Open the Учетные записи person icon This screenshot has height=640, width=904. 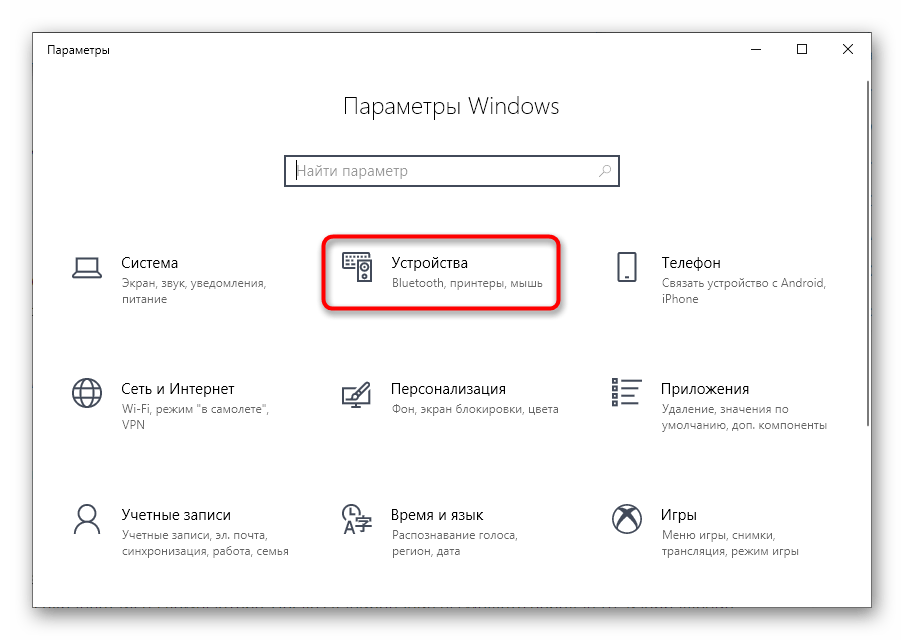pos(87,519)
